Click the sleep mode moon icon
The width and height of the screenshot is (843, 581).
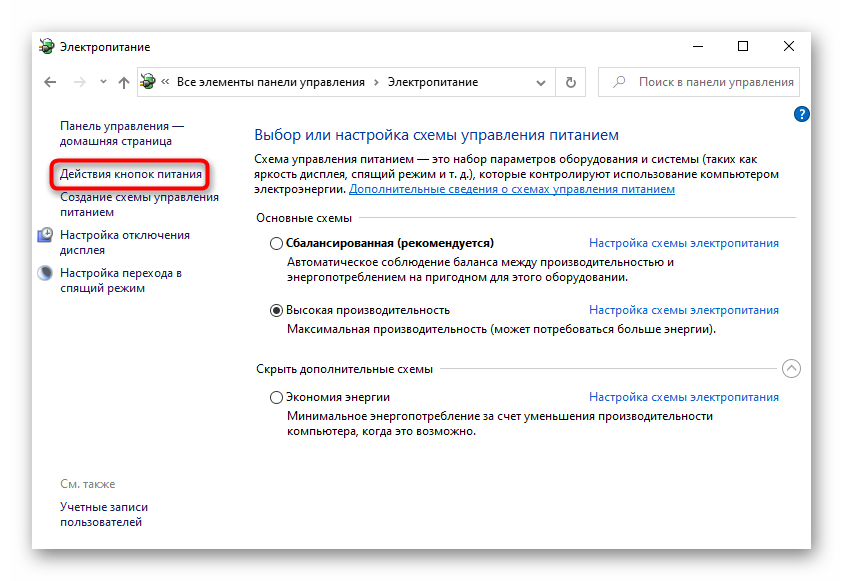46,273
